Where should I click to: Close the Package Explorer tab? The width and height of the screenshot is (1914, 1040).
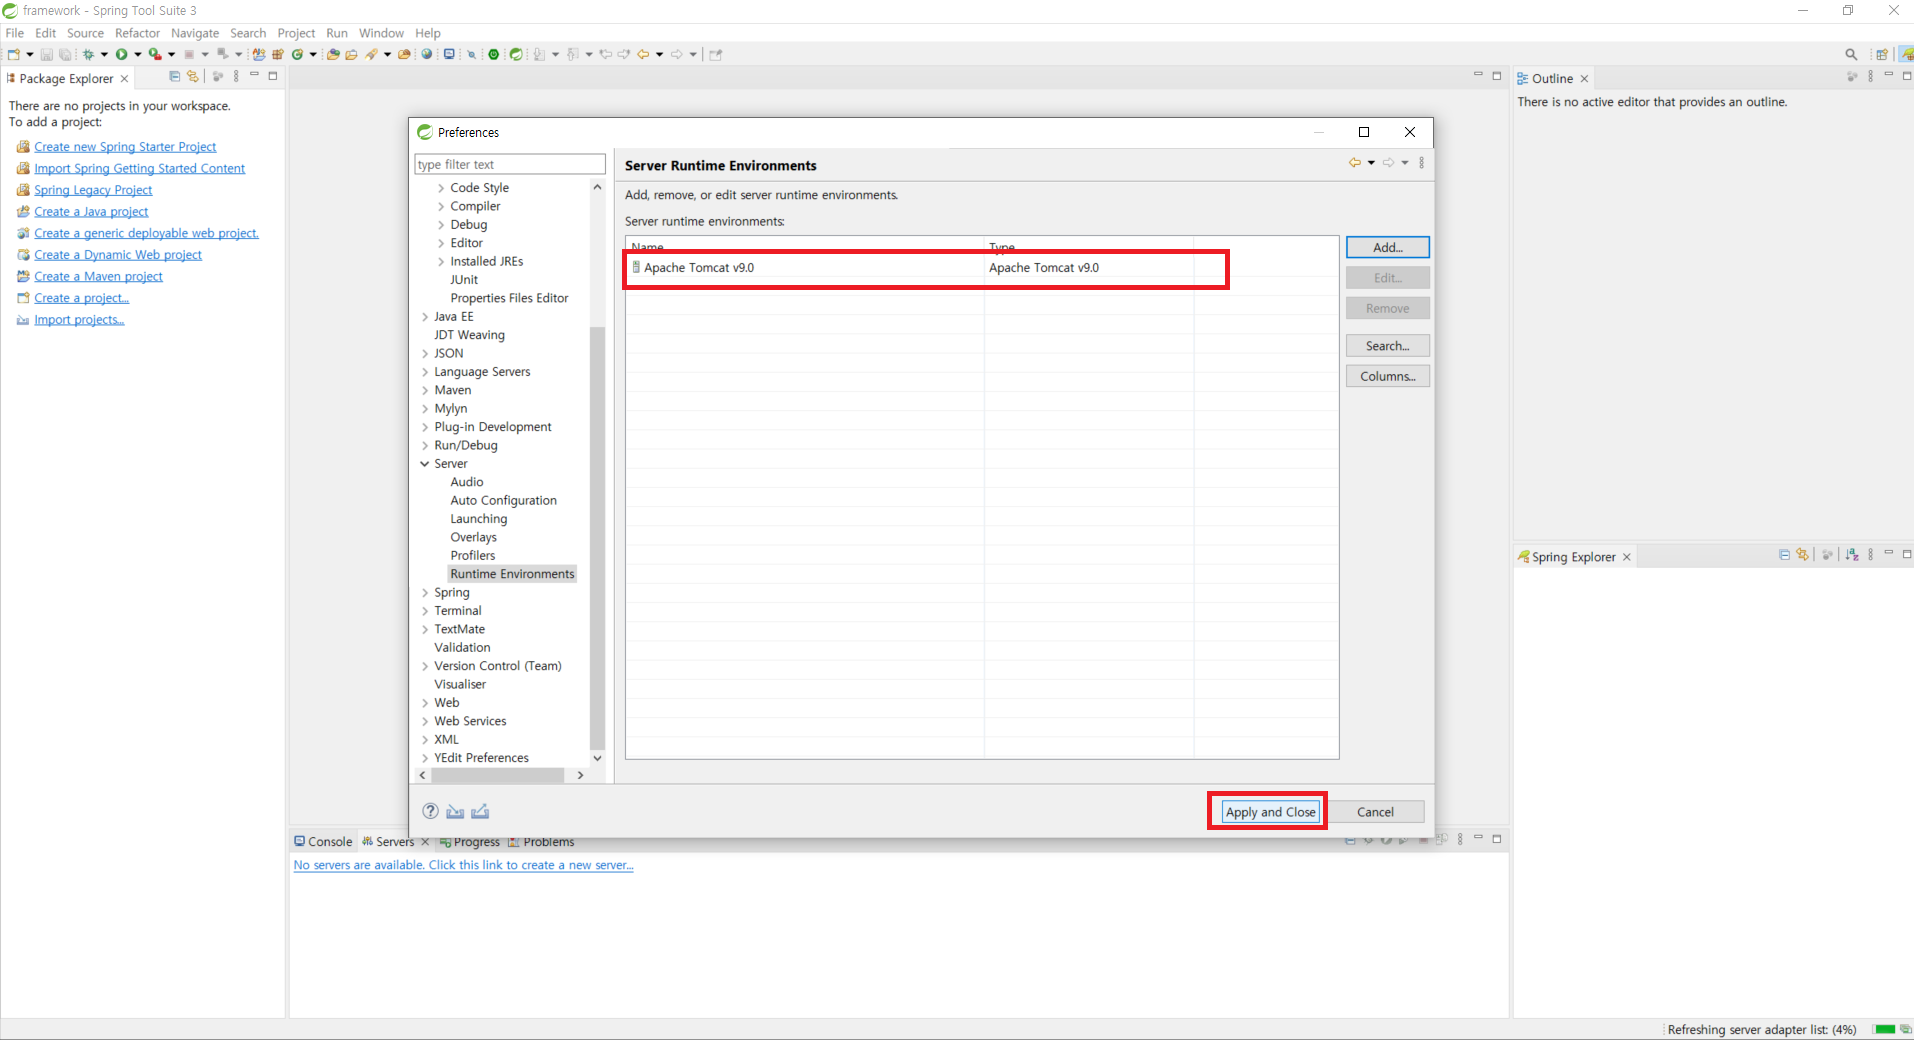pos(124,79)
